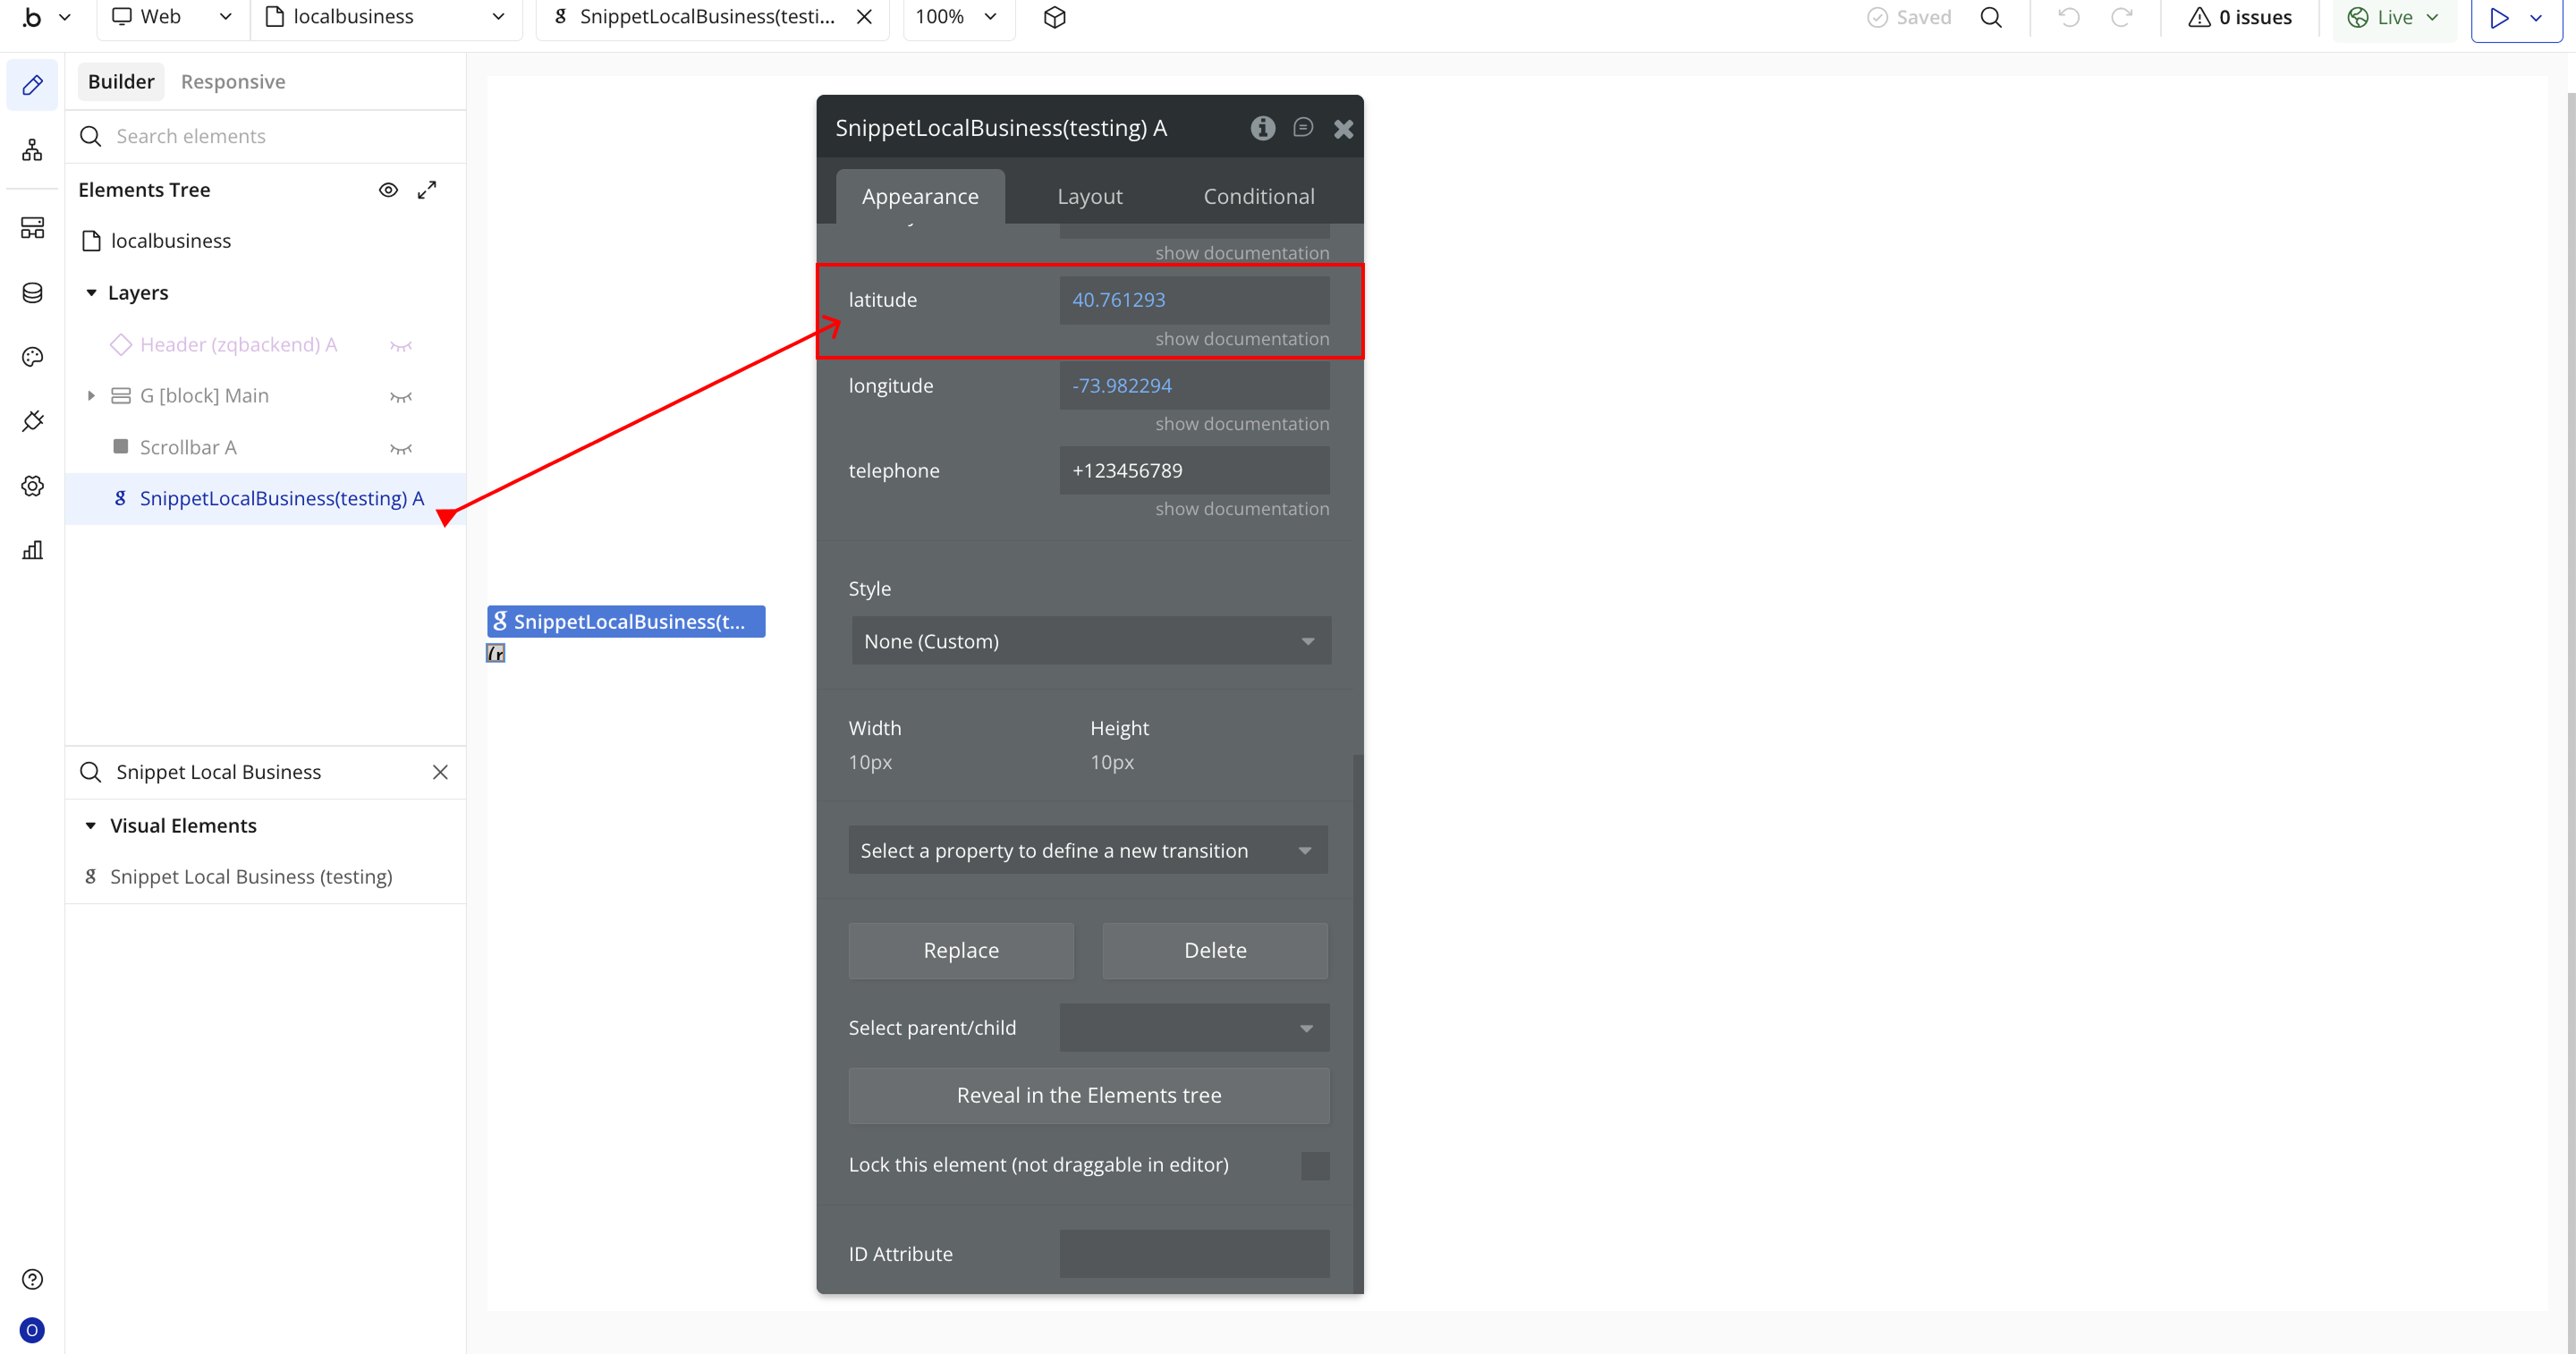The image size is (2576, 1354).
Task: Open the Select parent/child dropdown
Action: [x=1194, y=1028]
